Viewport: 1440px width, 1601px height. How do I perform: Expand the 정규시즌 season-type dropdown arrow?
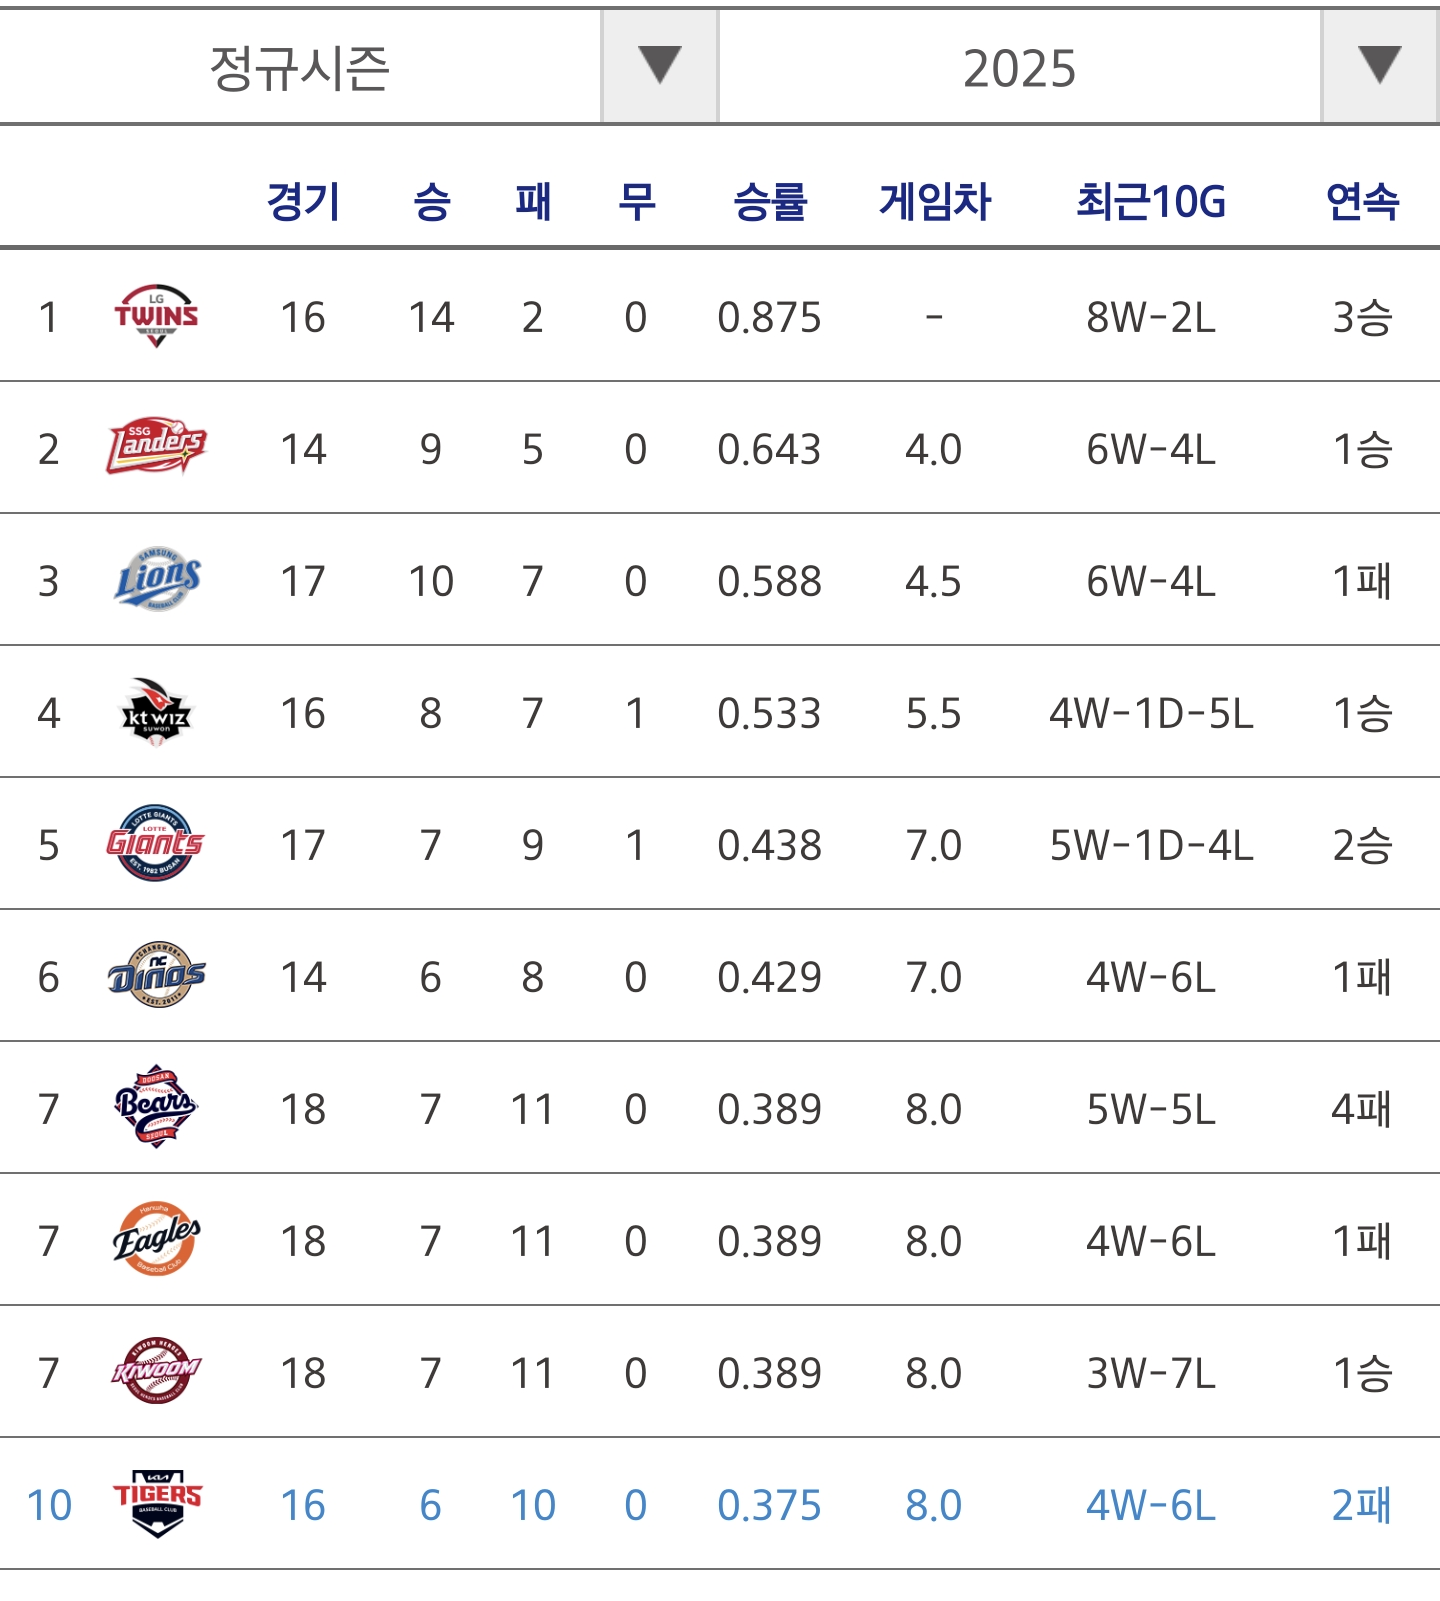(660, 67)
